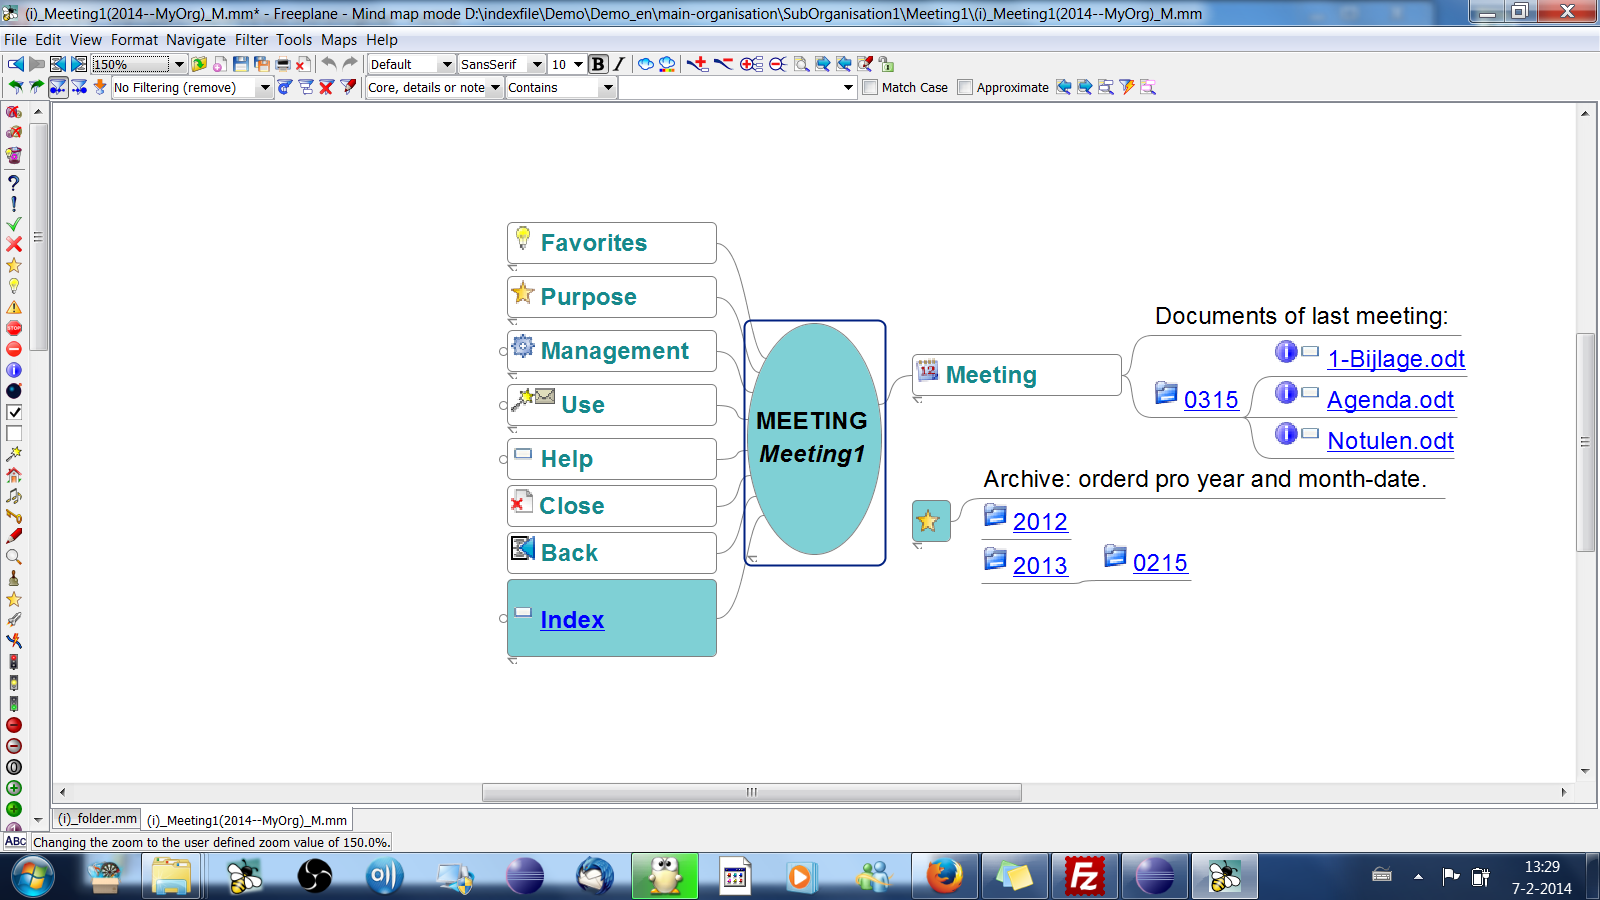This screenshot has height=900, width=1600.
Task: Open Firefox from the taskbar
Action: (945, 876)
